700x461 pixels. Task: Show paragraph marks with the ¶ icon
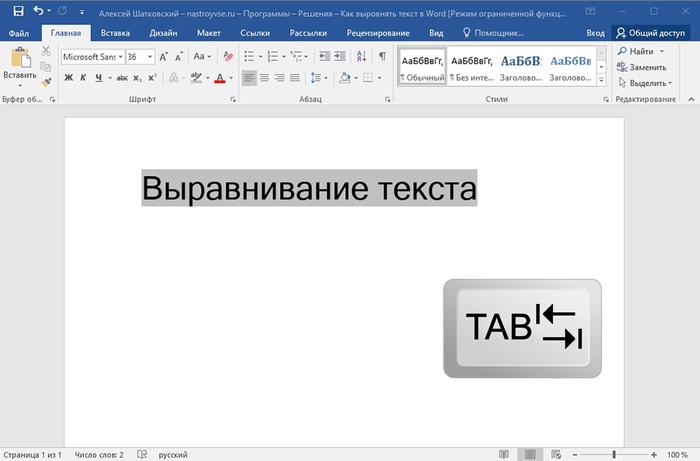(x=381, y=56)
